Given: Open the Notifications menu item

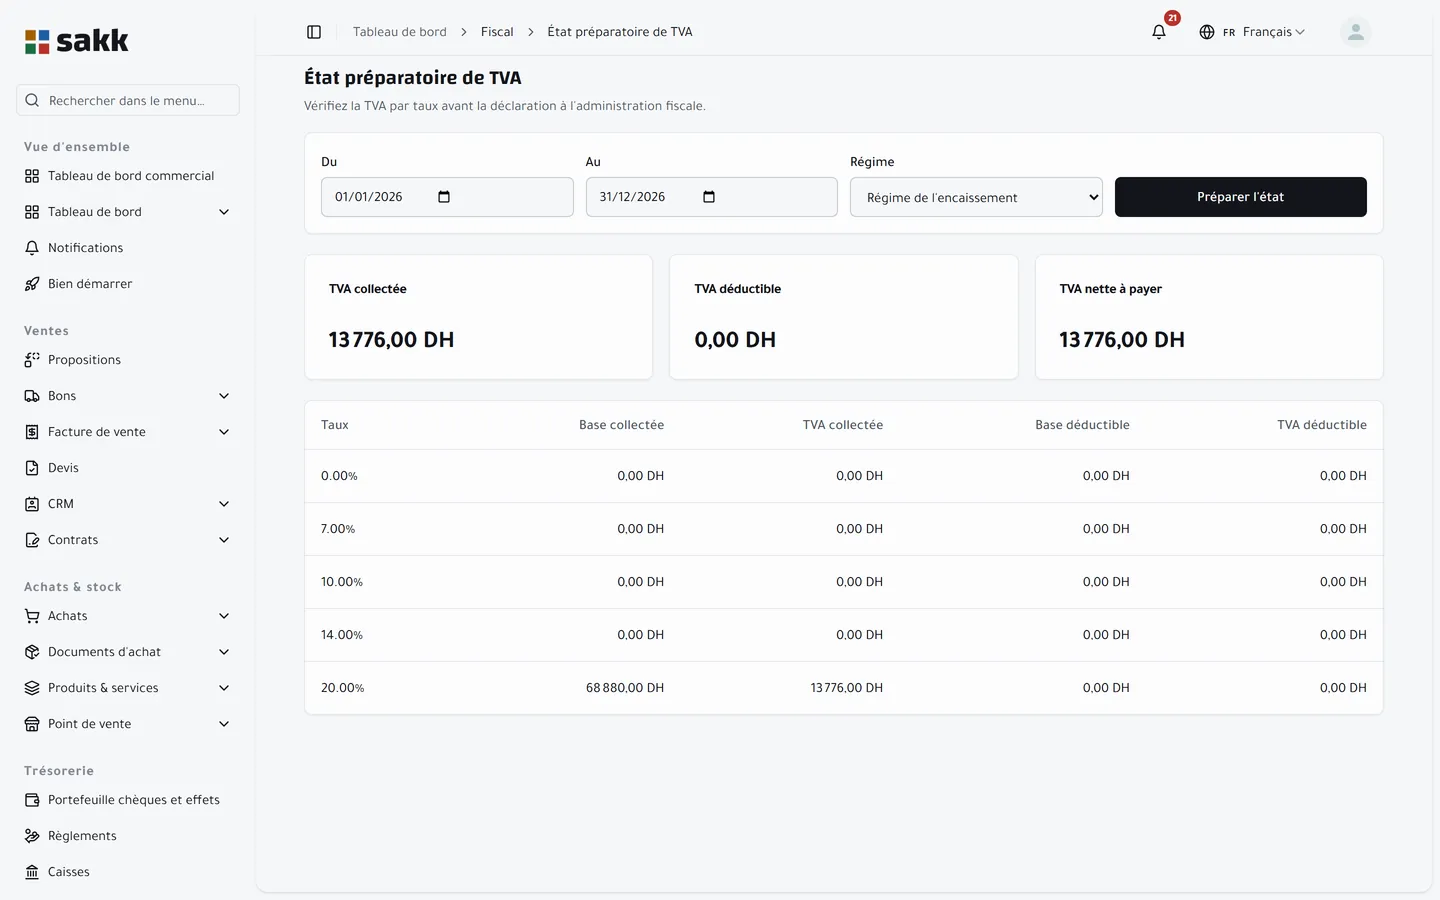Looking at the screenshot, I should (x=128, y=248).
